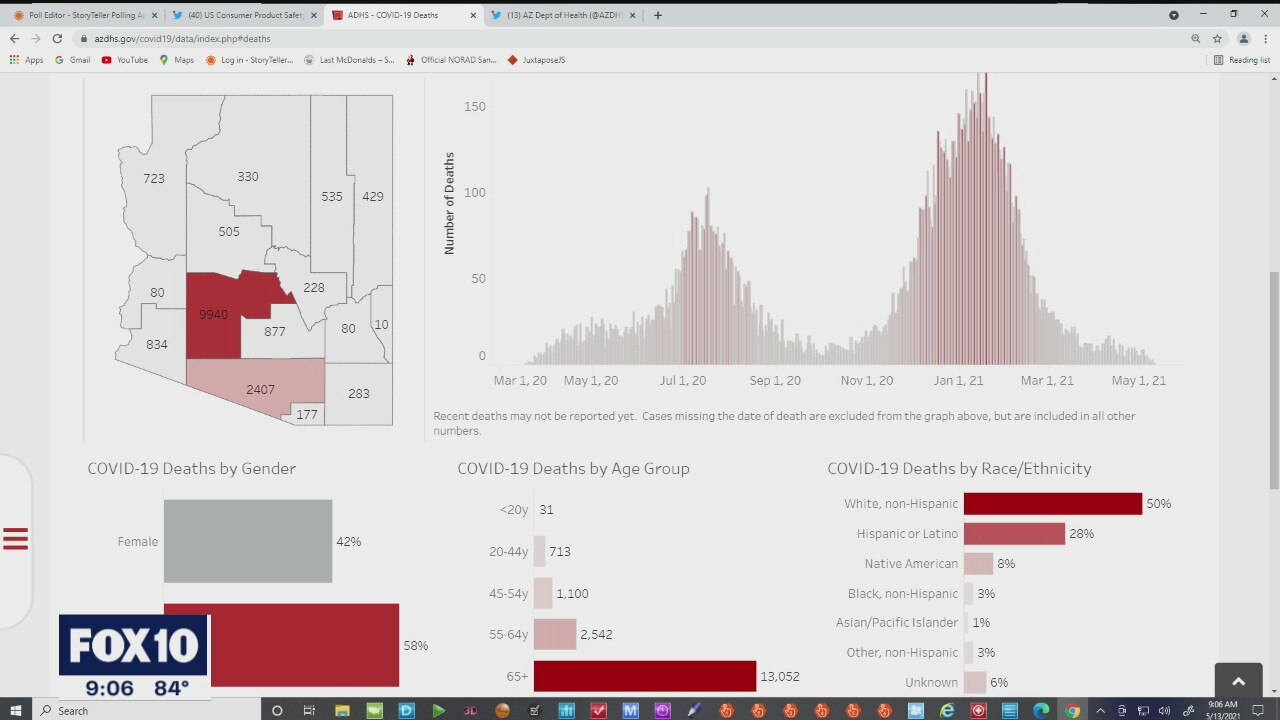Click the scroll-to-top arrow button

1238,681
